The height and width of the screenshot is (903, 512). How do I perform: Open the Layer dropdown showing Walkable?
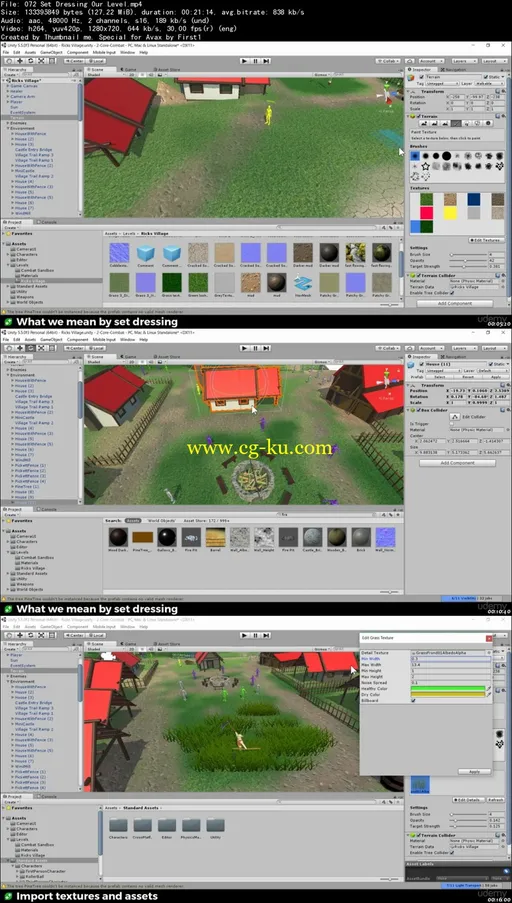pyautogui.click(x=490, y=84)
